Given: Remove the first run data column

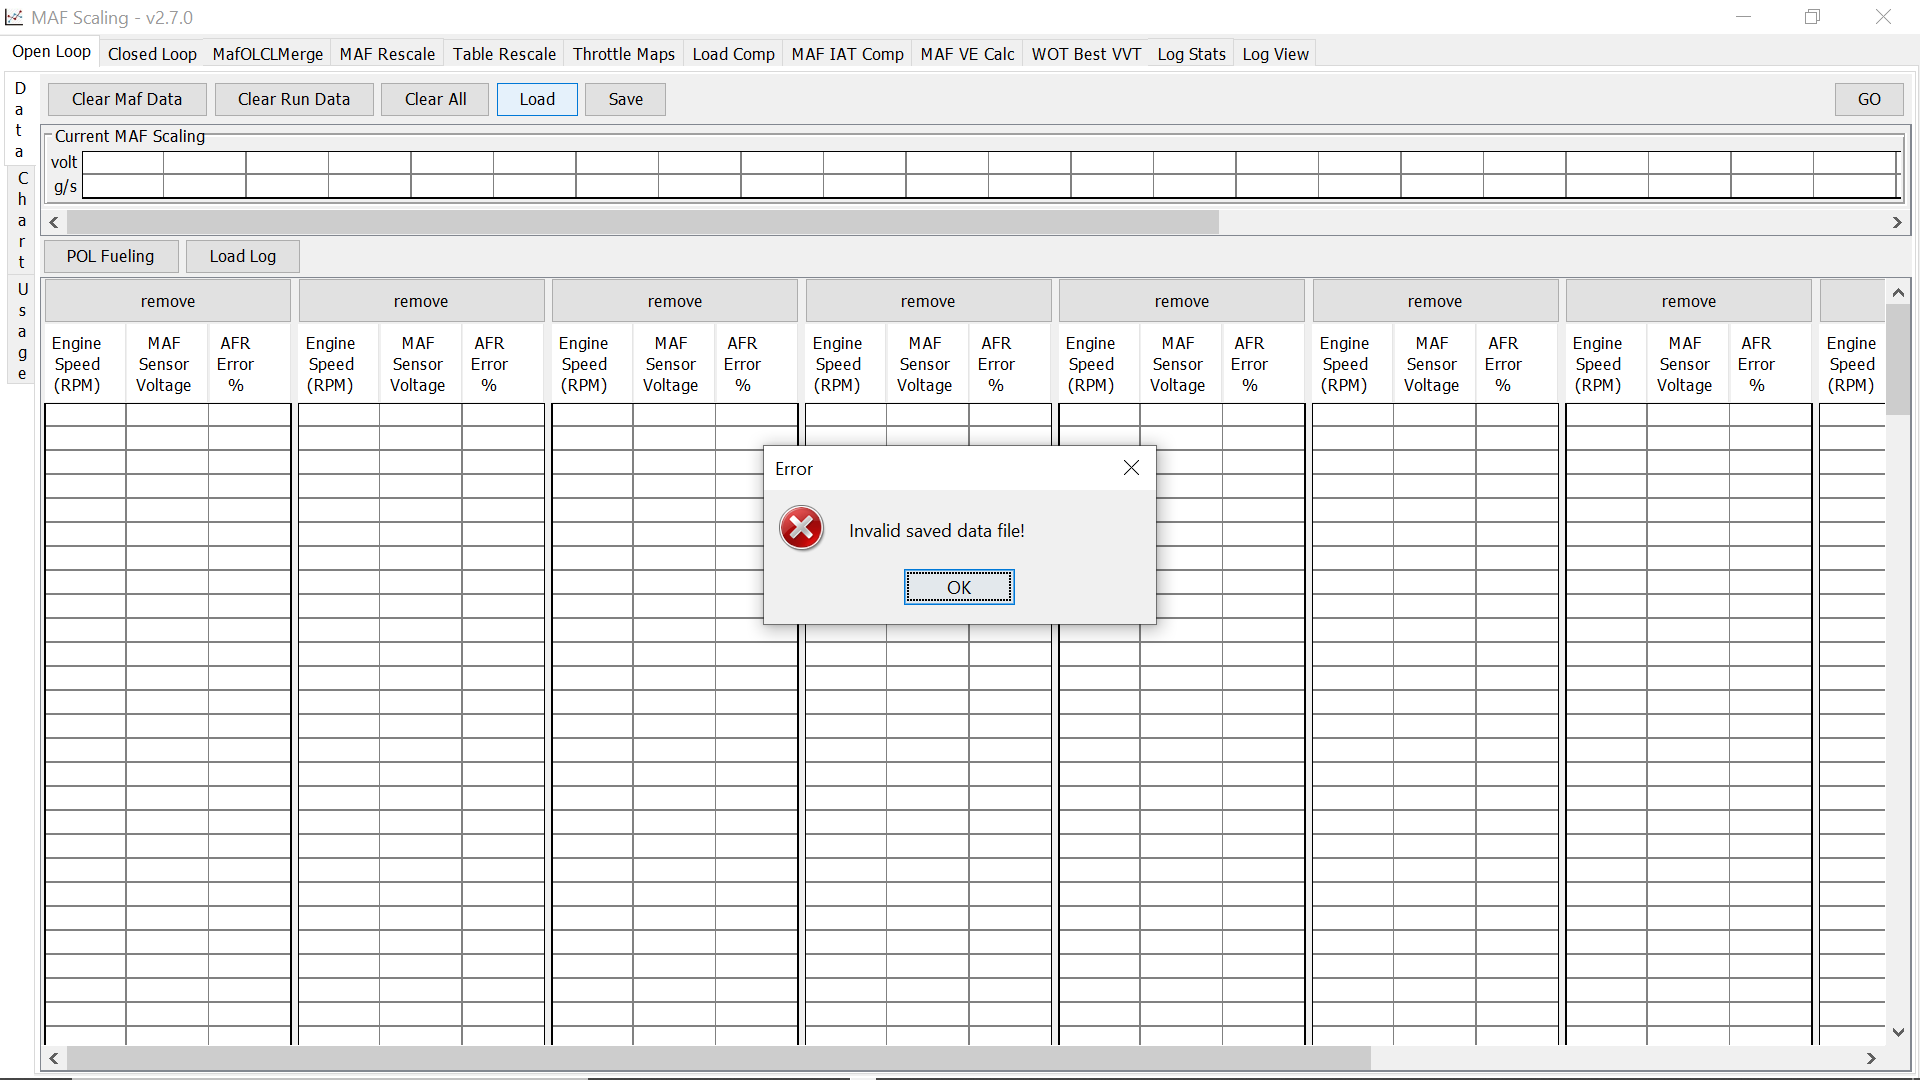Looking at the screenshot, I should (x=167, y=301).
